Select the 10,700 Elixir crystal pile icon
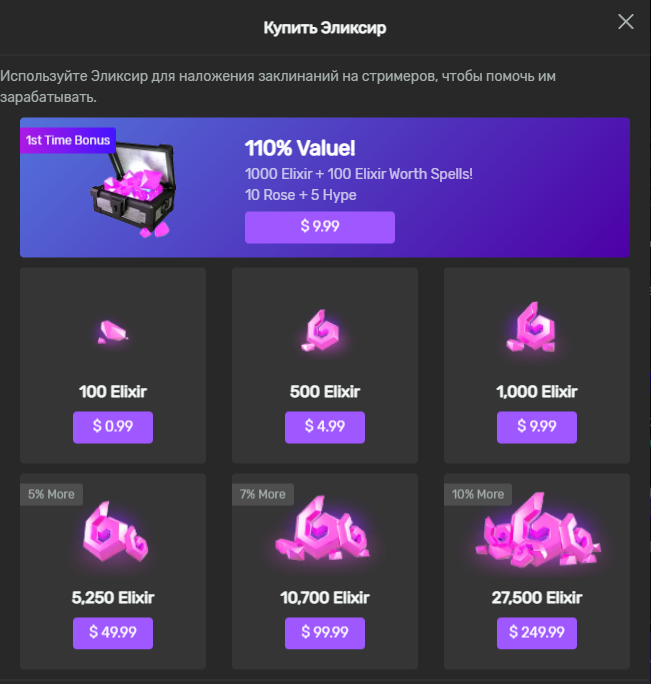Screen dimensions: 651x684 (323, 529)
